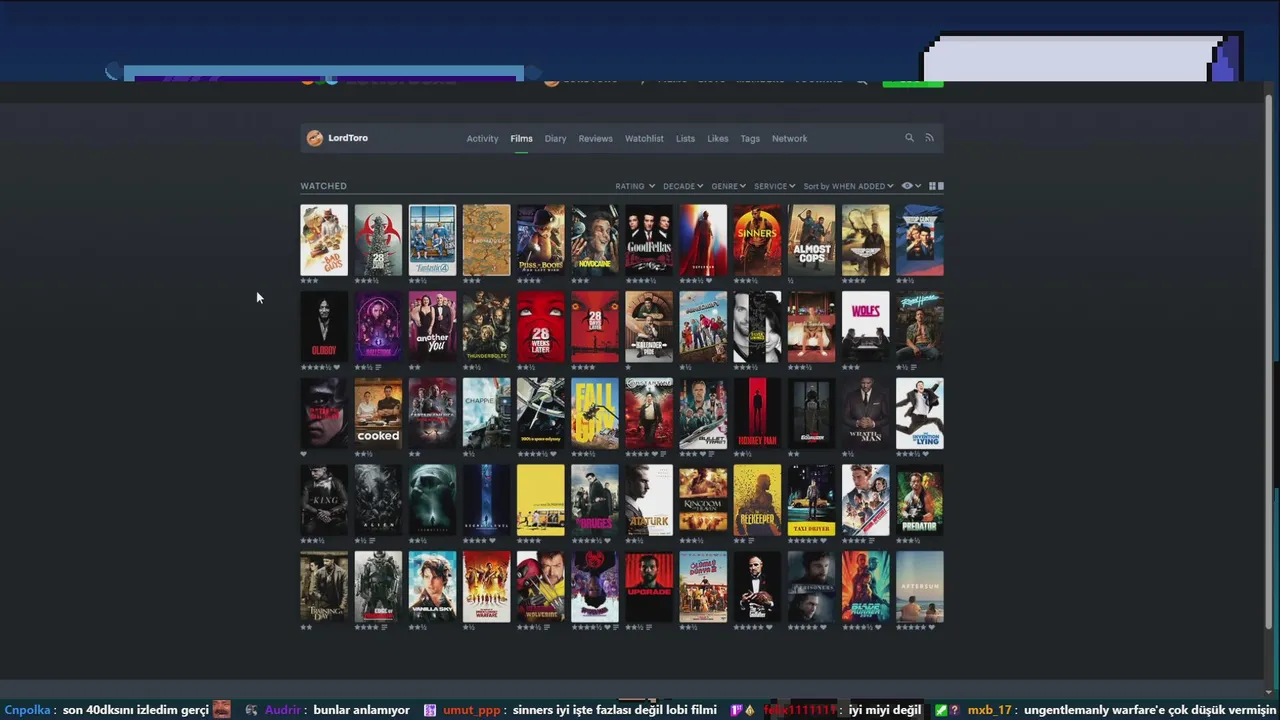Open the Novocaine poster

point(595,240)
